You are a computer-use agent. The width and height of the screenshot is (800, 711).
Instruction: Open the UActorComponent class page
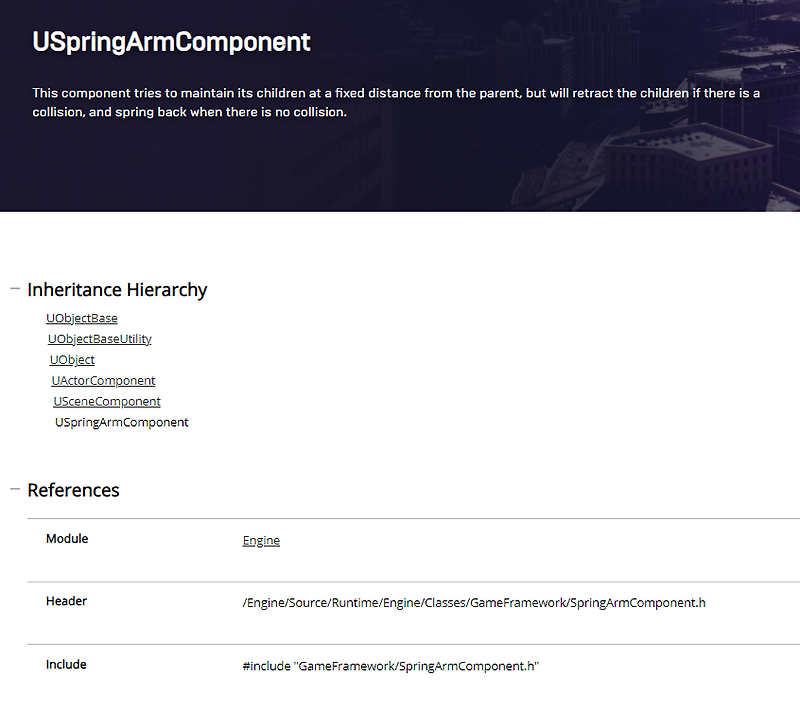(102, 380)
